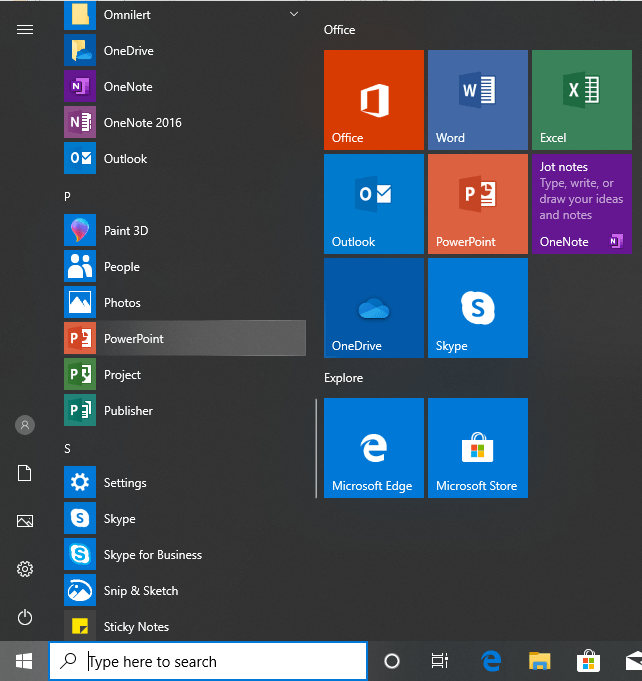The width and height of the screenshot is (642, 681).
Task: Open File Explorer from the taskbar
Action: coord(539,661)
